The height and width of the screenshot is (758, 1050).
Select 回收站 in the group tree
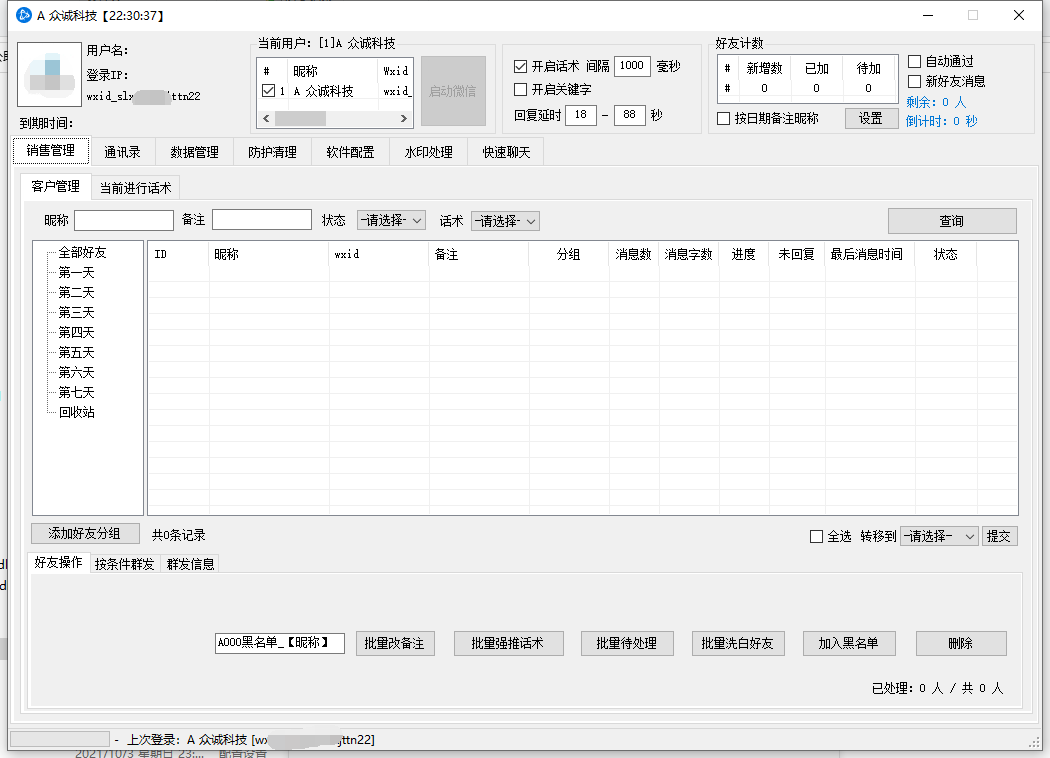tap(76, 412)
